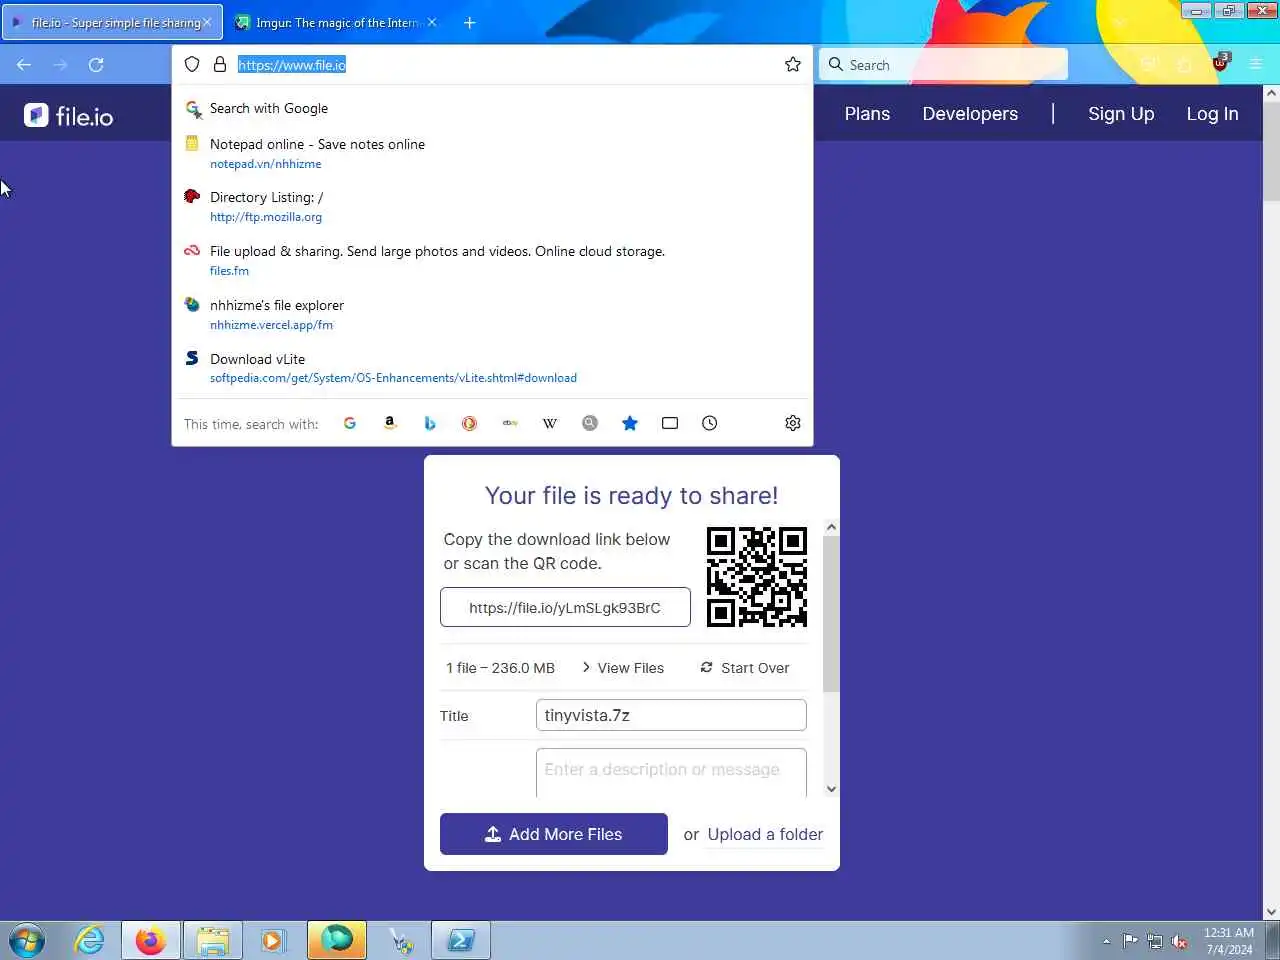
Task: Search bookmarks using the blue star icon
Action: (630, 423)
